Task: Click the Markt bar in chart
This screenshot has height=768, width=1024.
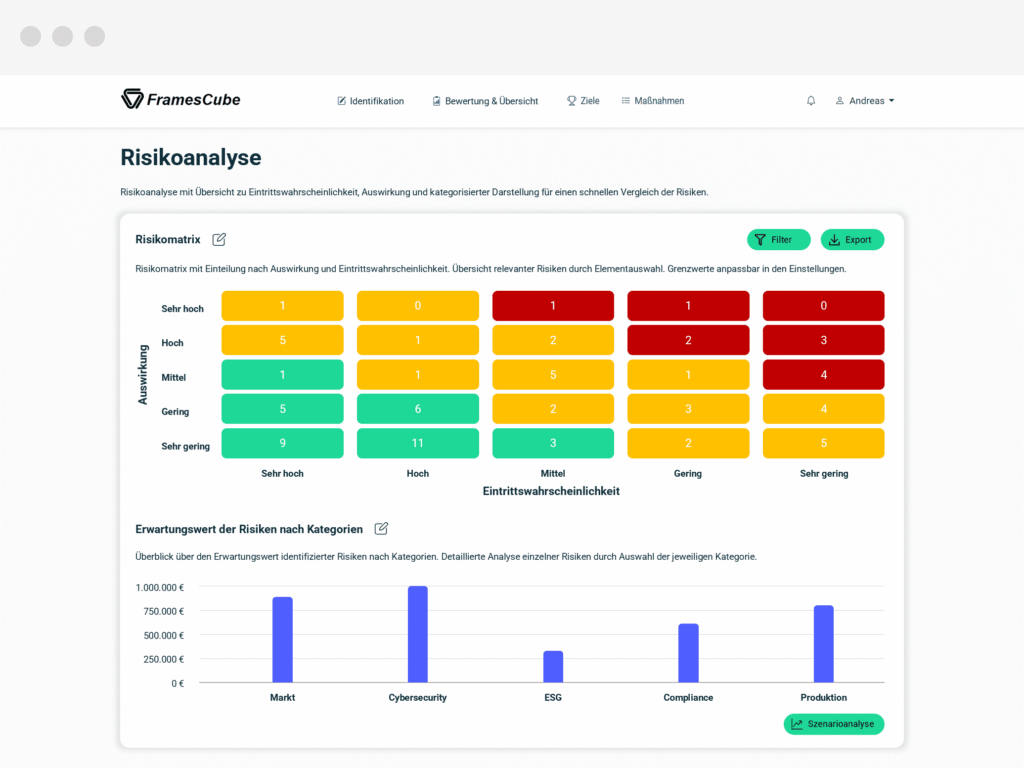Action: tap(282, 640)
